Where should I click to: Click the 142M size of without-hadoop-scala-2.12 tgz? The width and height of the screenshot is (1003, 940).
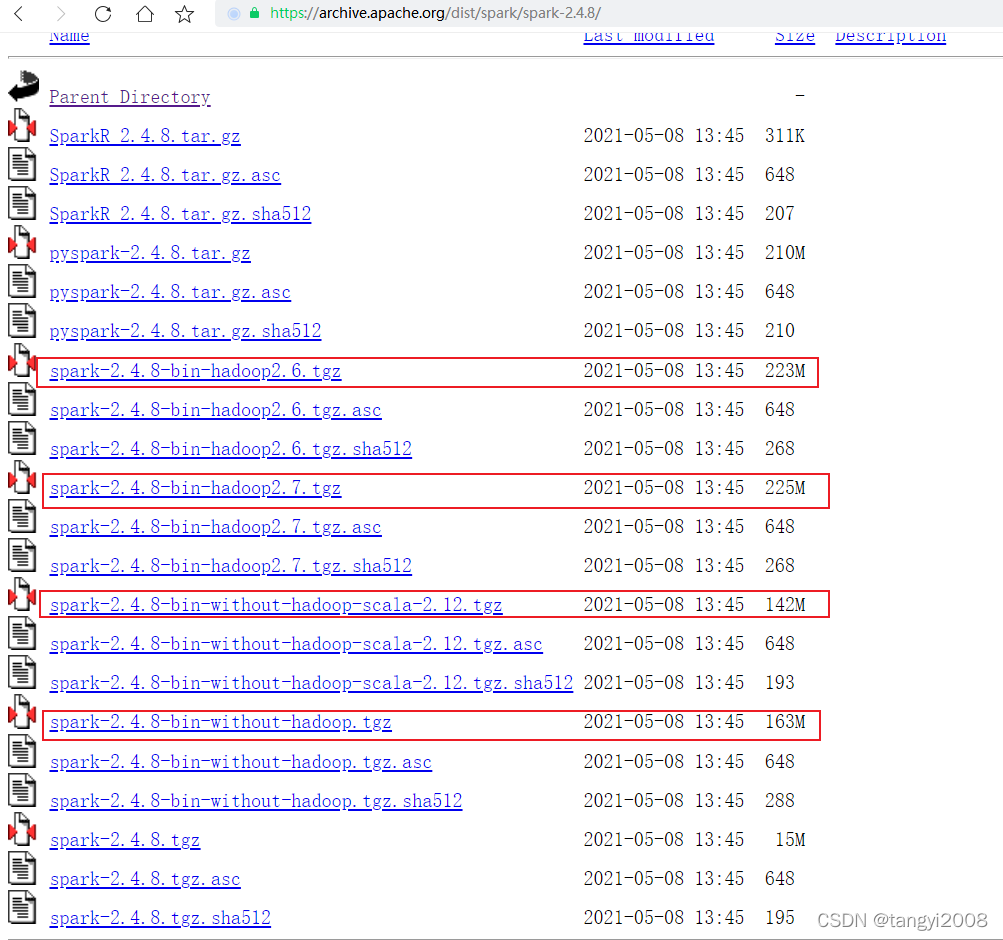pyautogui.click(x=785, y=605)
